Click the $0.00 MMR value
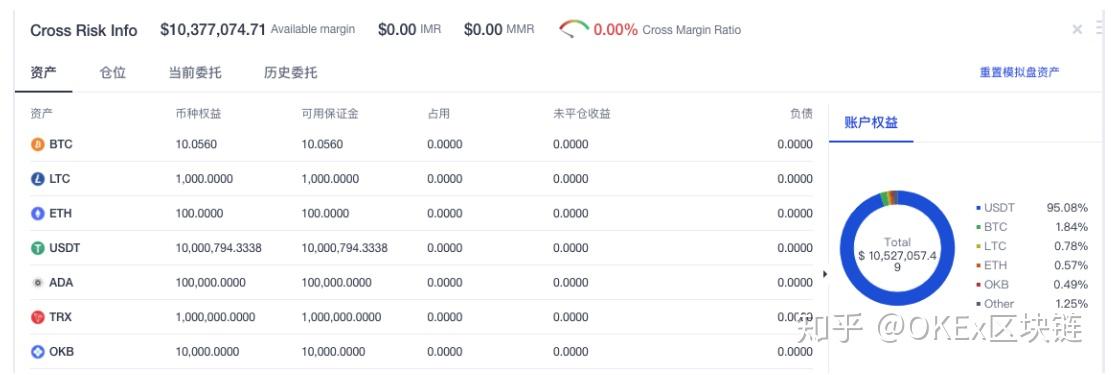The height and width of the screenshot is (375, 1111). pos(483,30)
